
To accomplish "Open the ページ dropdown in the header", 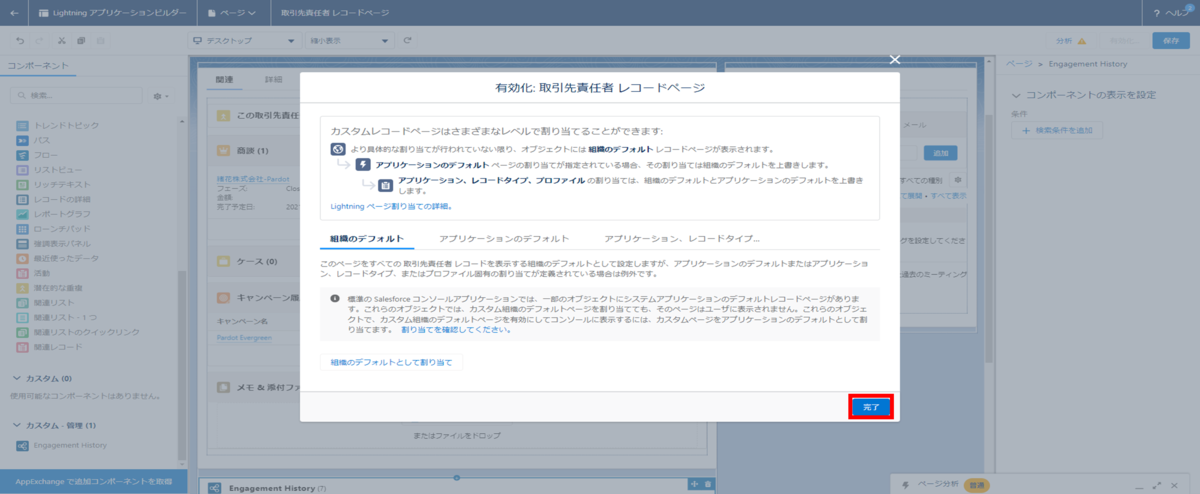I will 232,13.
